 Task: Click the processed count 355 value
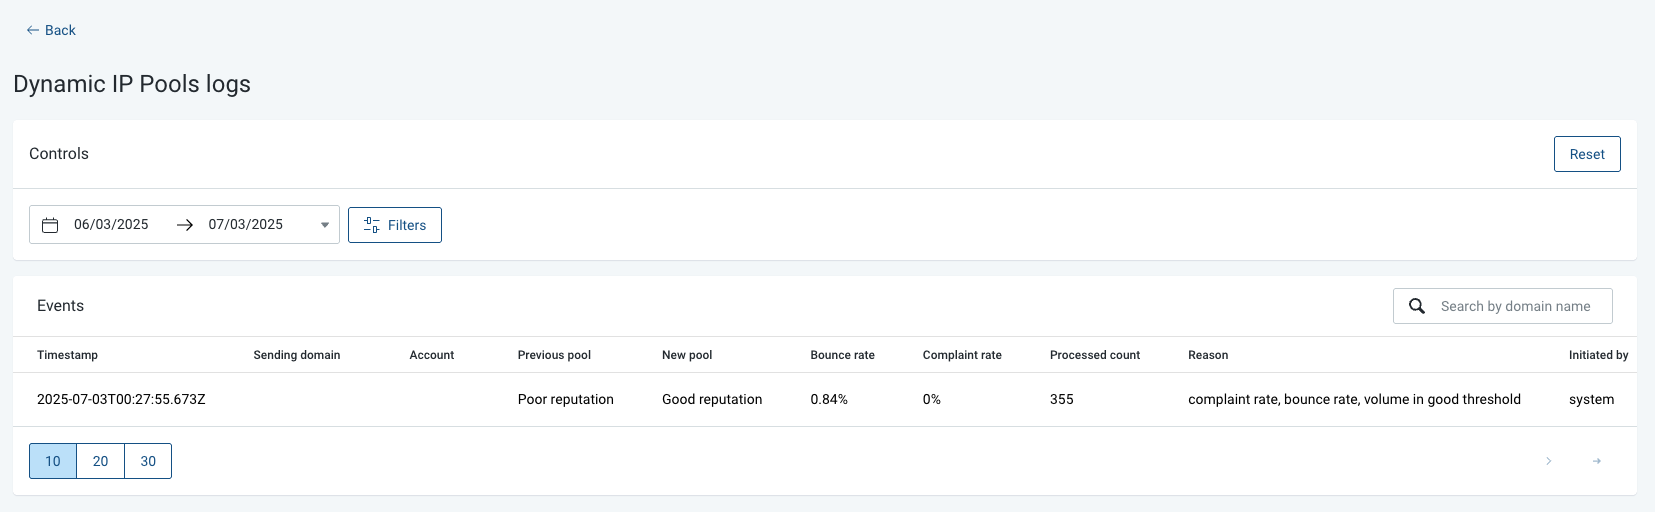(x=1062, y=399)
